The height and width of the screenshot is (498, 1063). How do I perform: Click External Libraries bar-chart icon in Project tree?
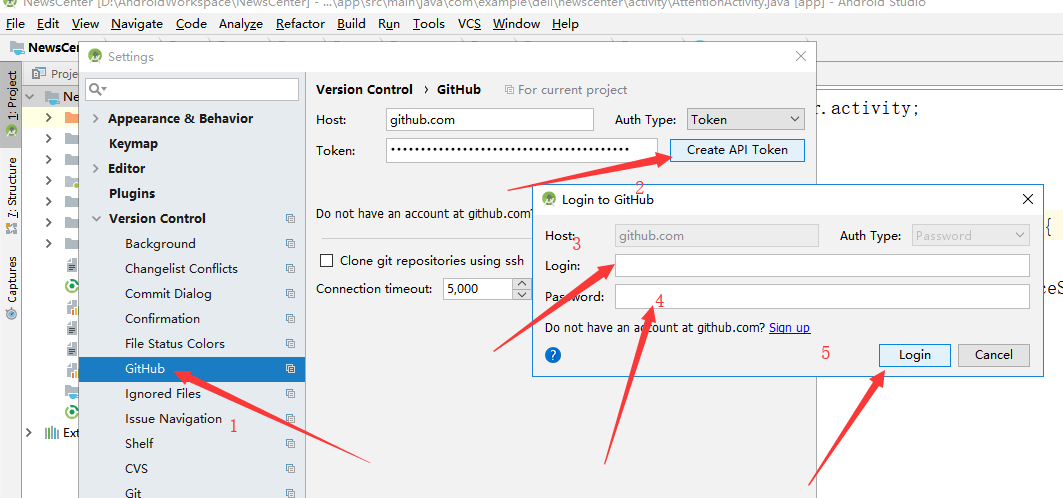click(52, 433)
